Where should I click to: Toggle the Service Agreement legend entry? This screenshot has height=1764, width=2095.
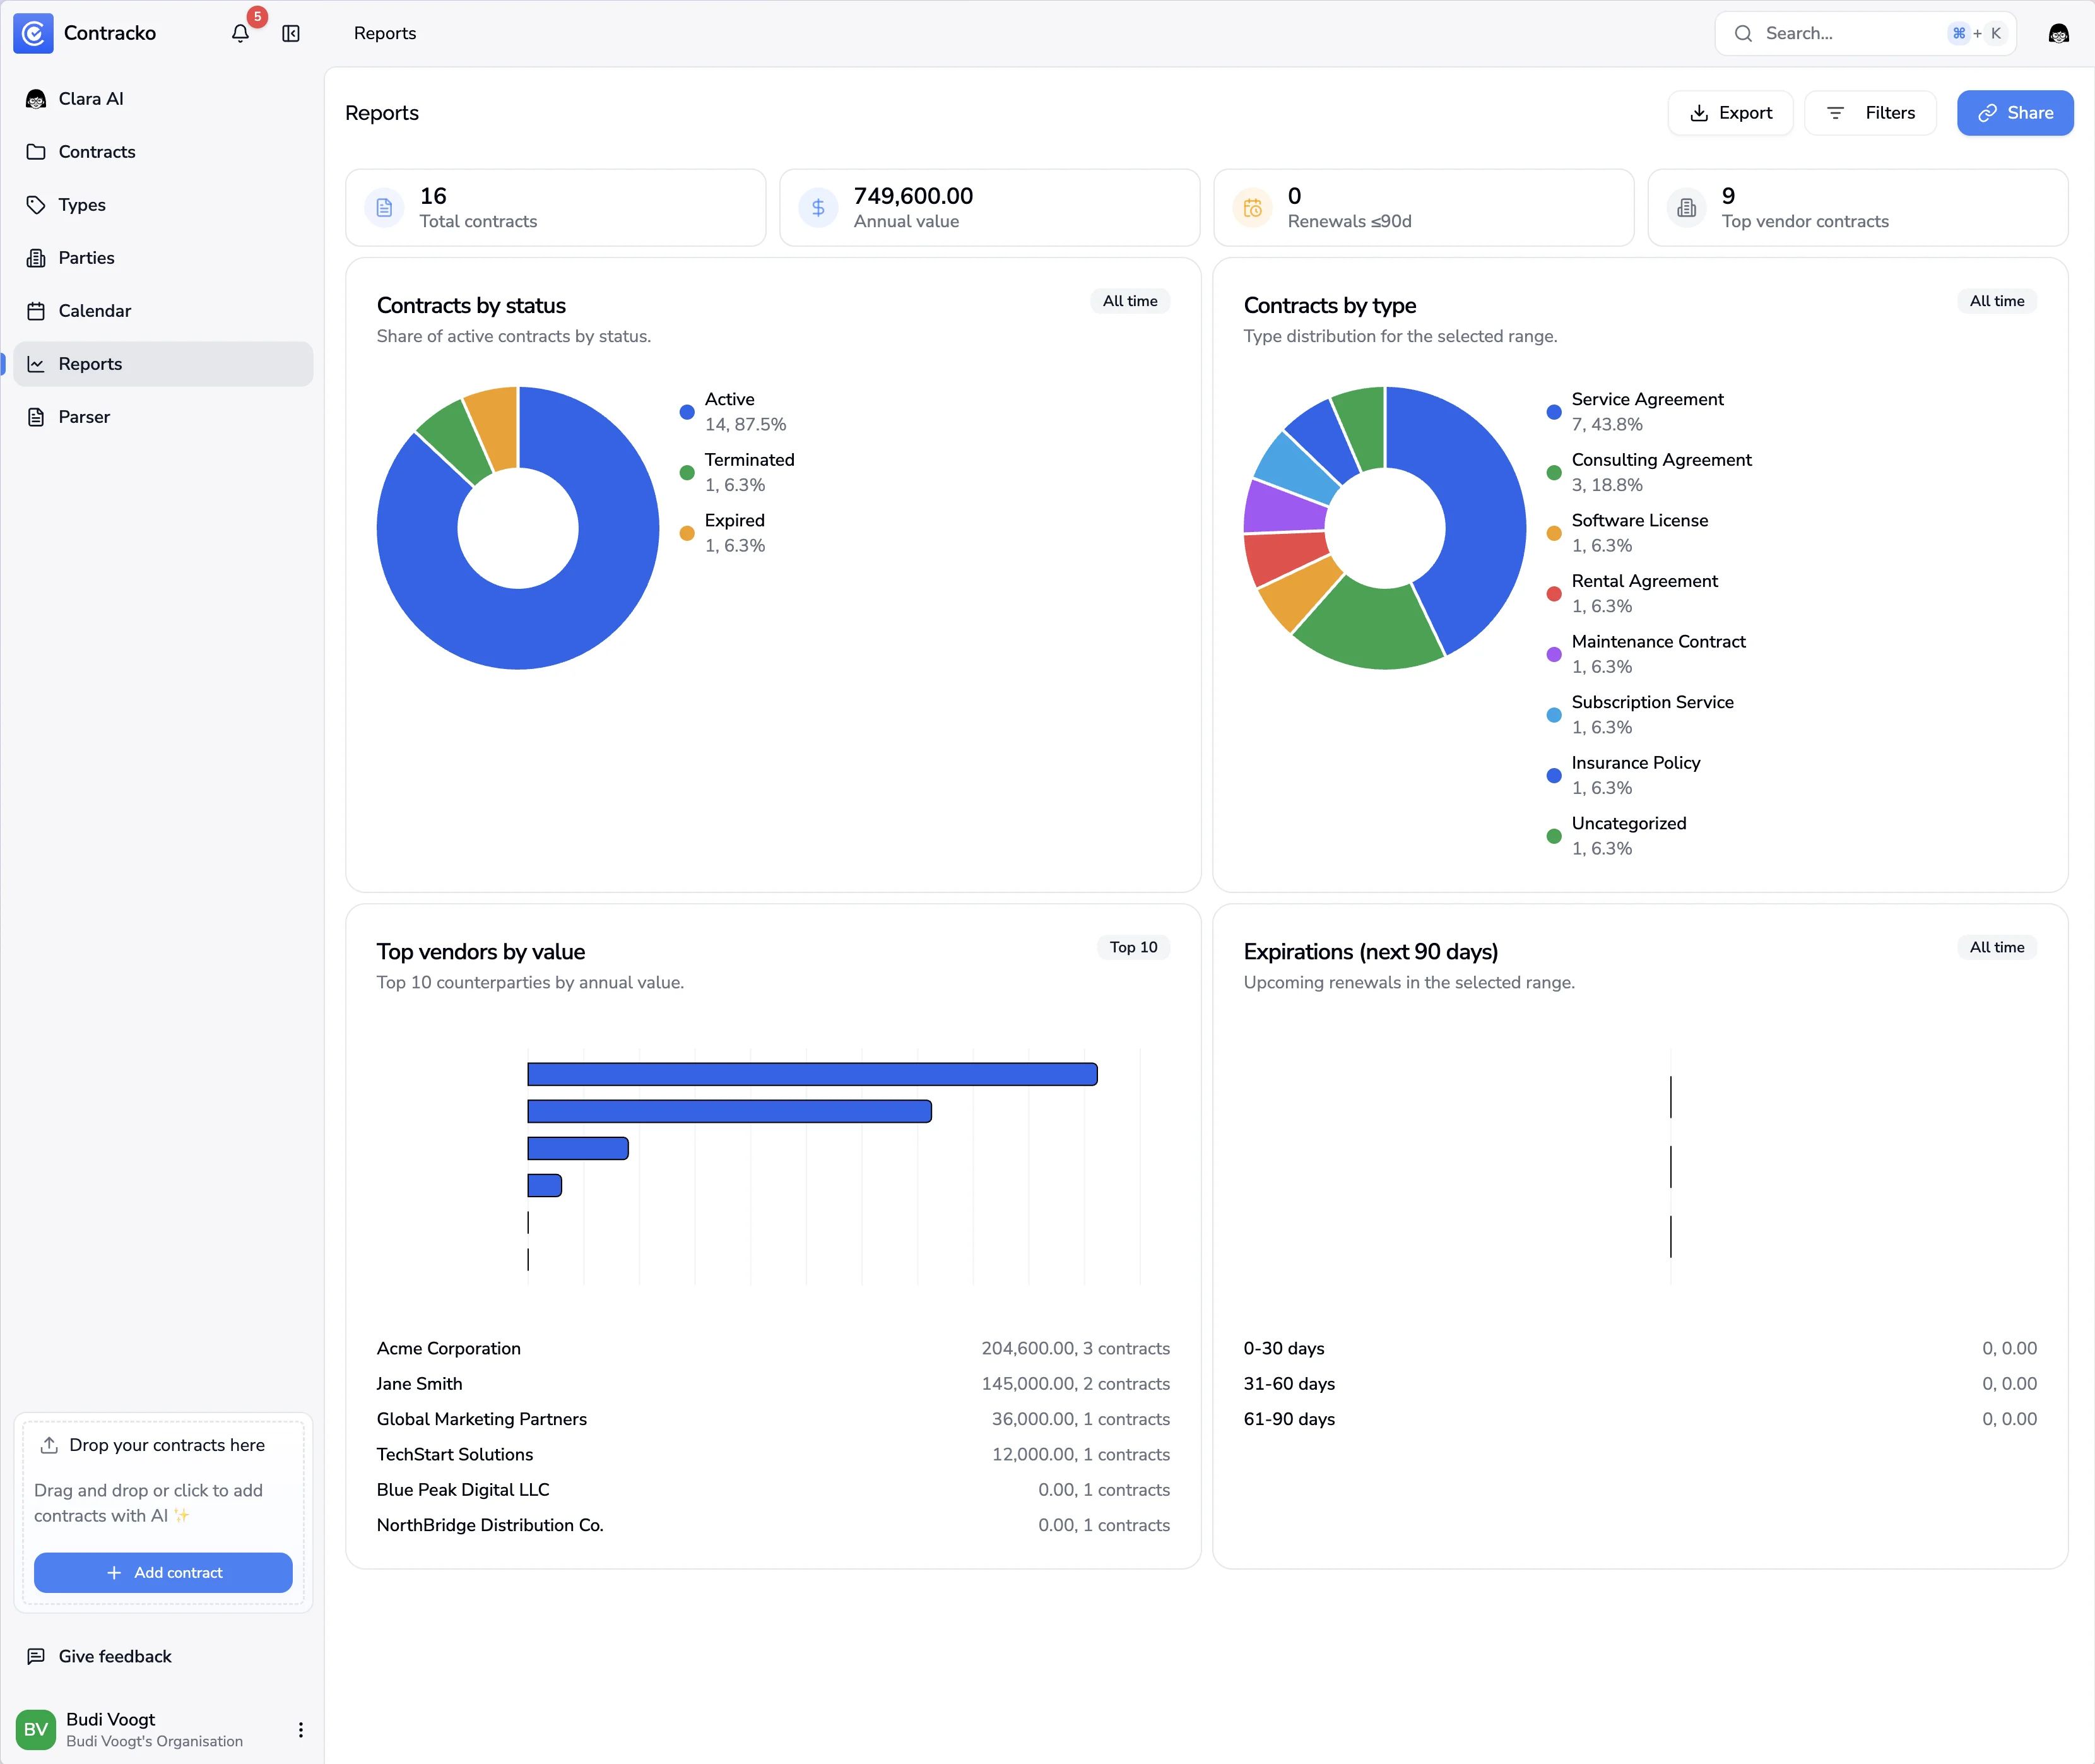pos(1647,410)
